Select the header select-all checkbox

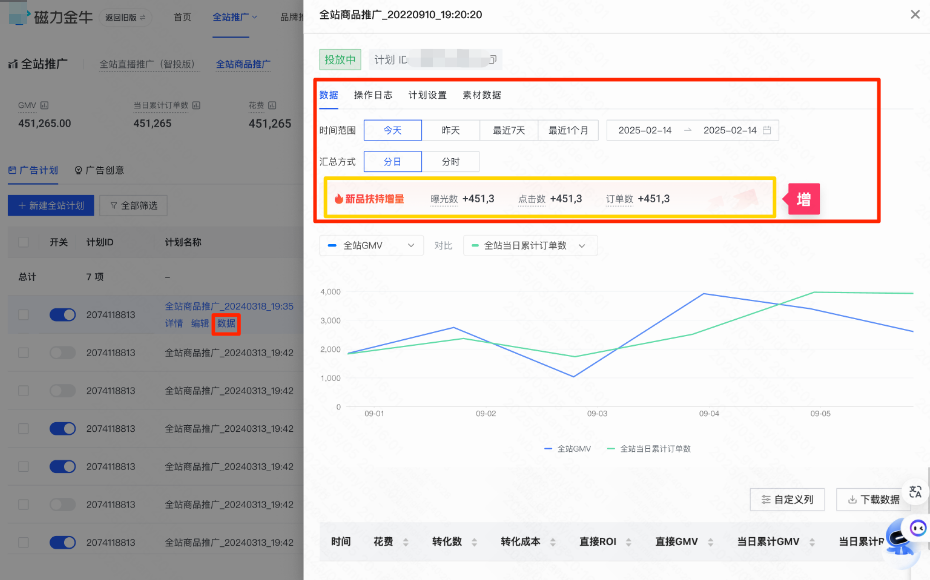pyautogui.click(x=23, y=242)
